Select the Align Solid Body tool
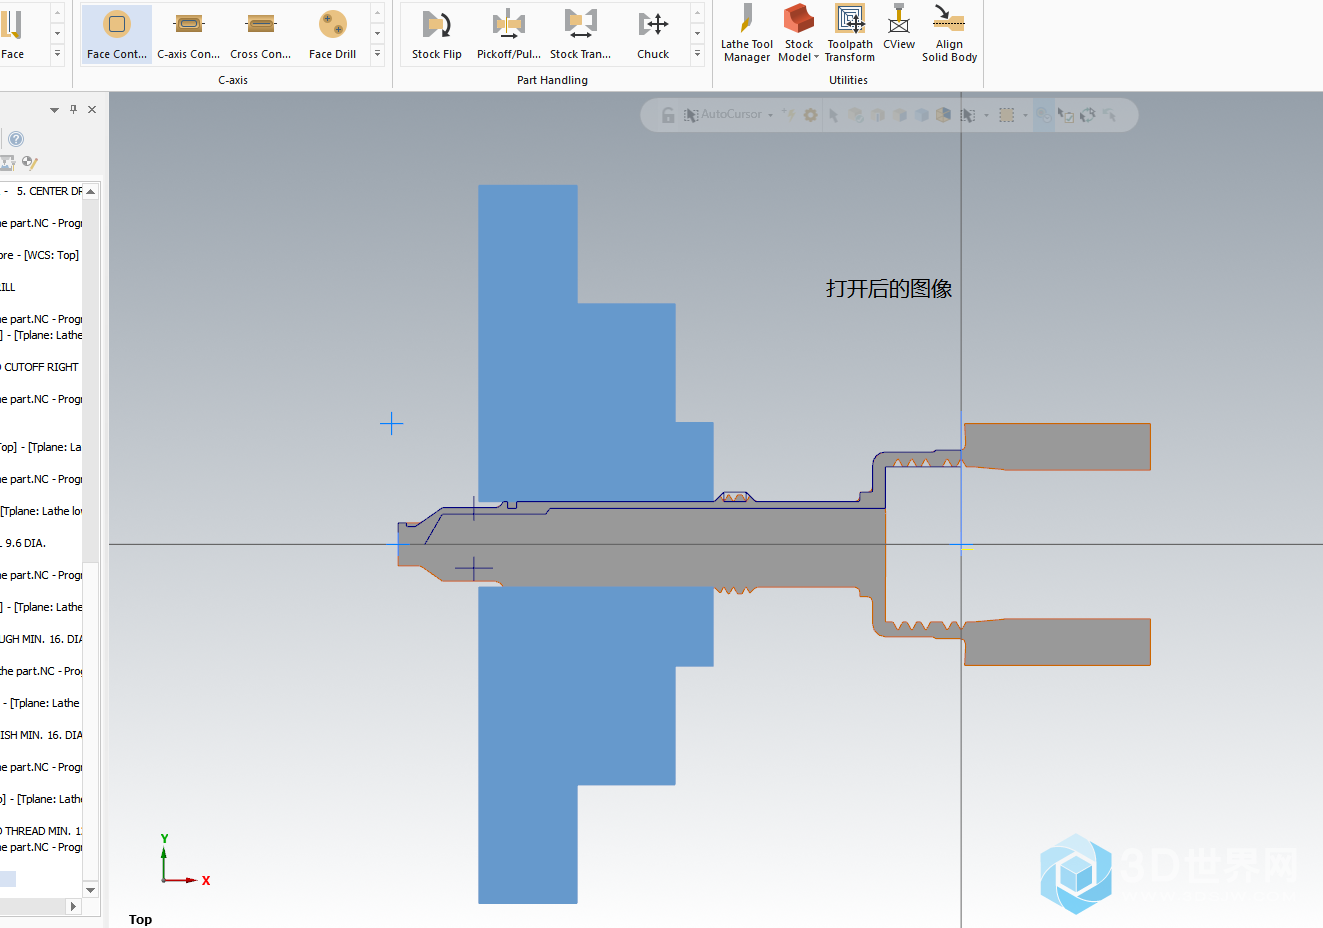Screen dimensions: 1323x928 (x=949, y=33)
